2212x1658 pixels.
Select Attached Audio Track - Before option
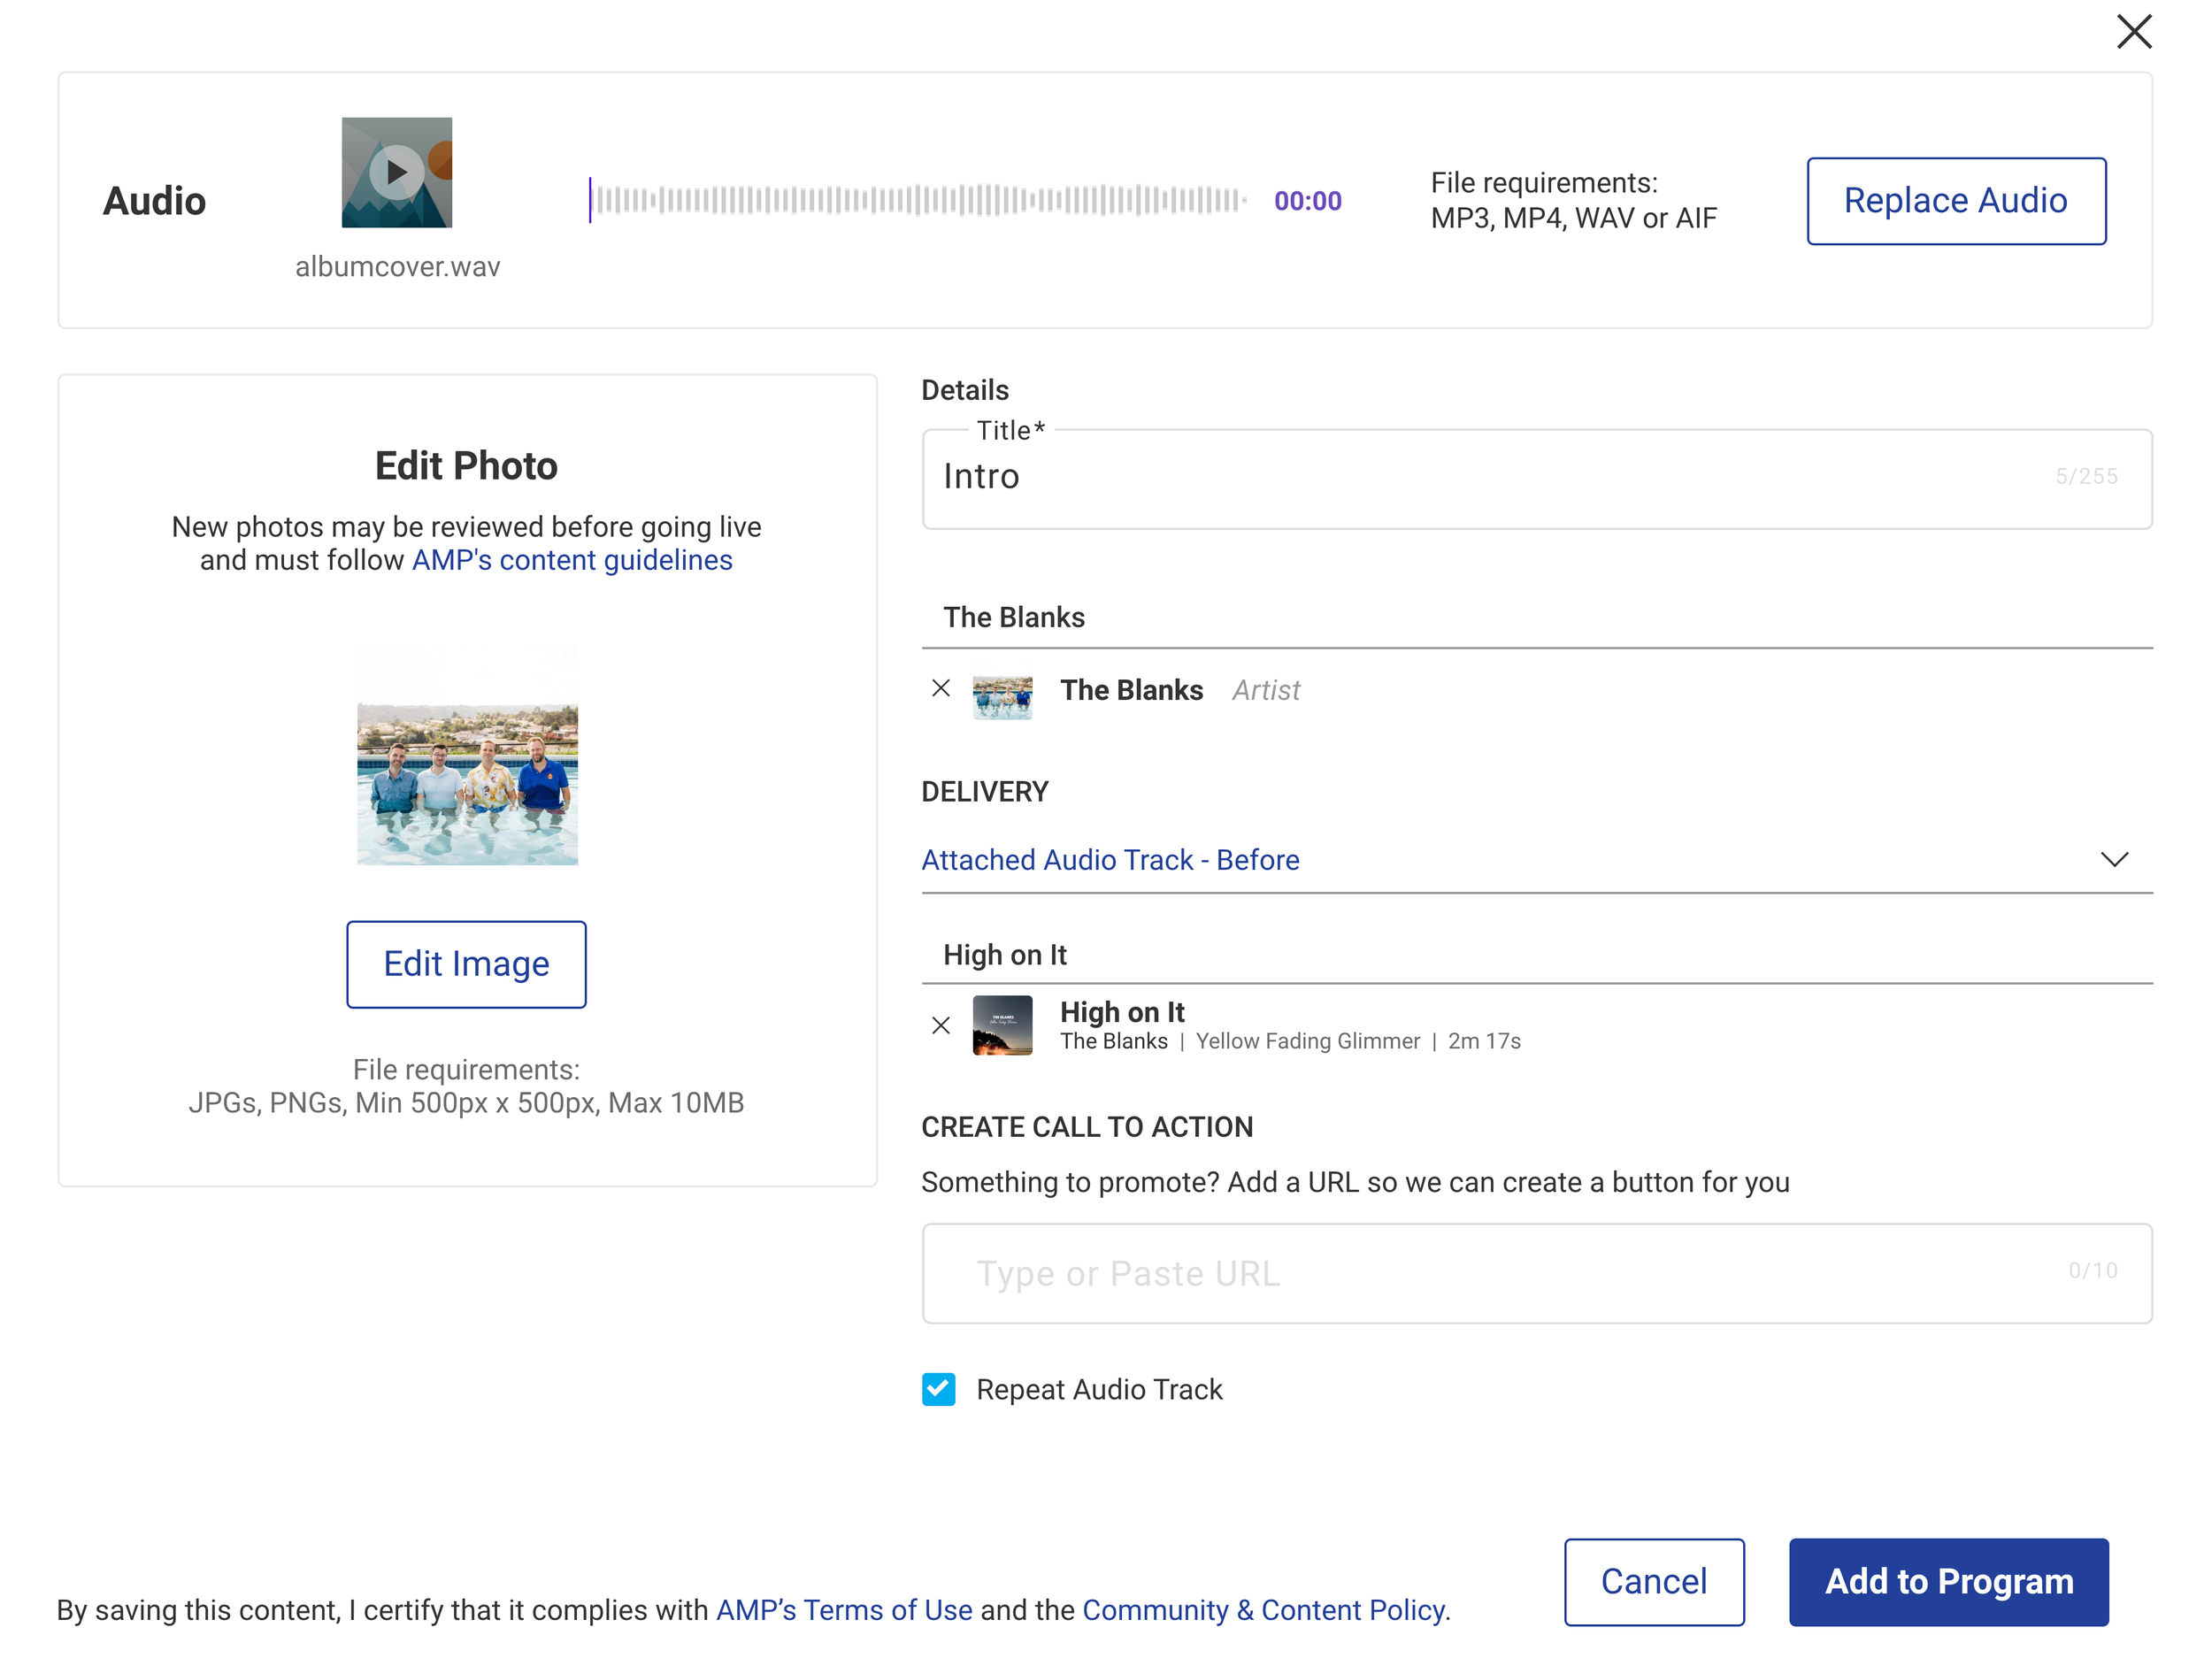click(1110, 859)
